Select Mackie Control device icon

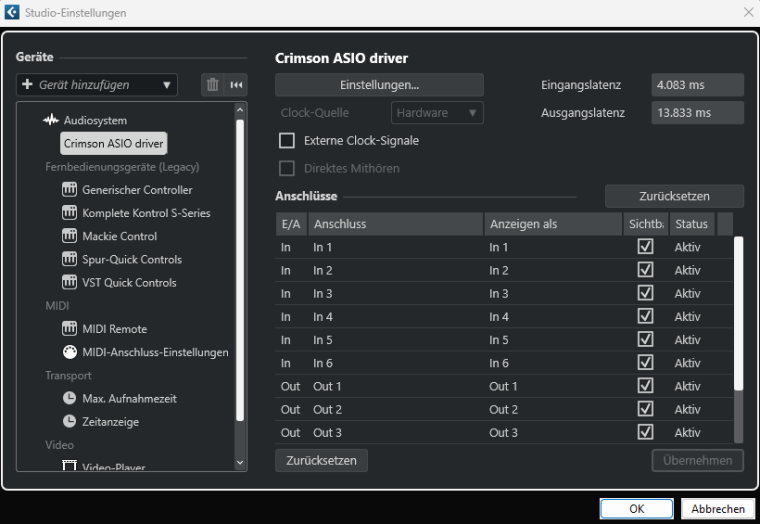pyautogui.click(x=70, y=236)
